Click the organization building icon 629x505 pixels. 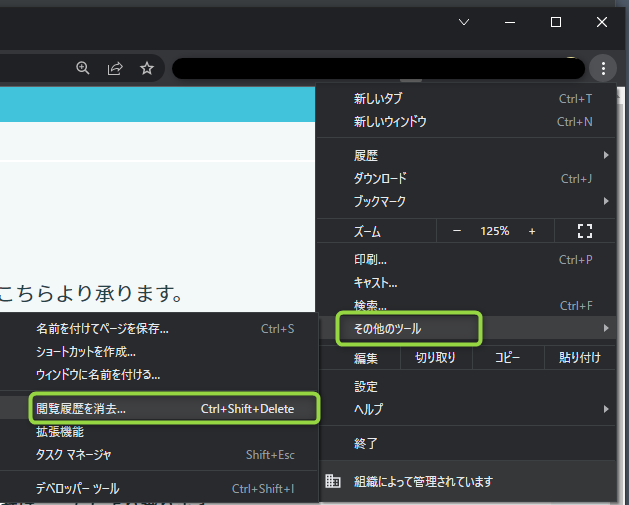333,481
